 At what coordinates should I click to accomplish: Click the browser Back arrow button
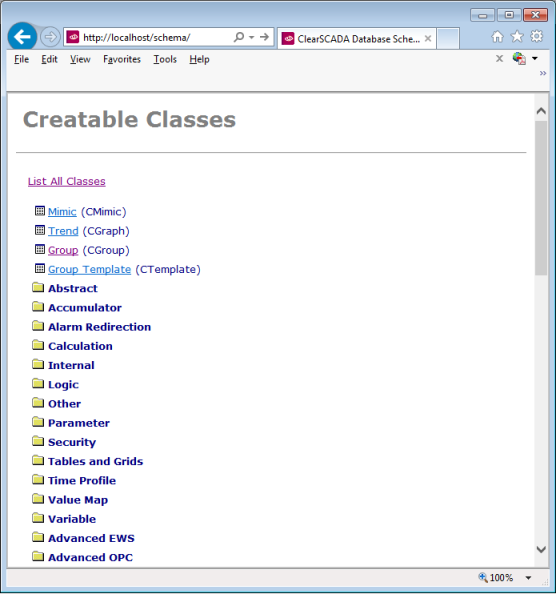[22, 37]
